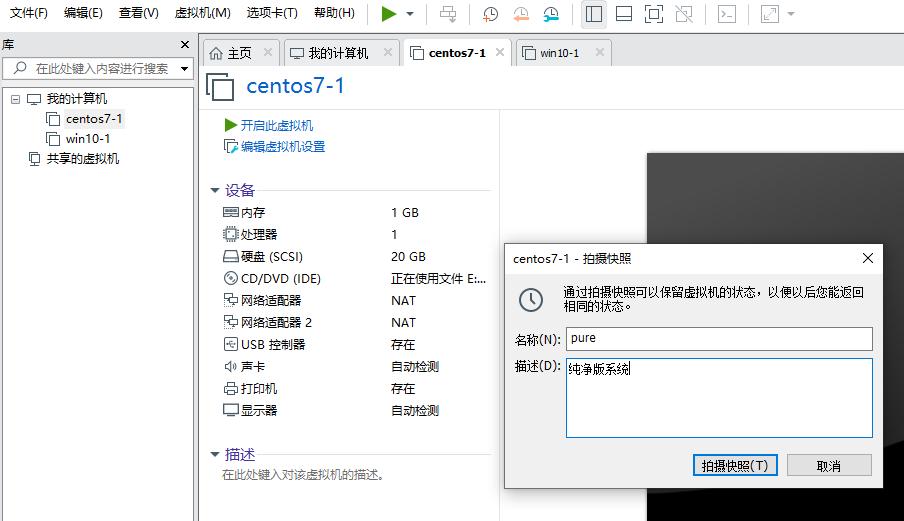The width and height of the screenshot is (904, 521).
Task: Collapse the 描述 section
Action: pos(215,455)
